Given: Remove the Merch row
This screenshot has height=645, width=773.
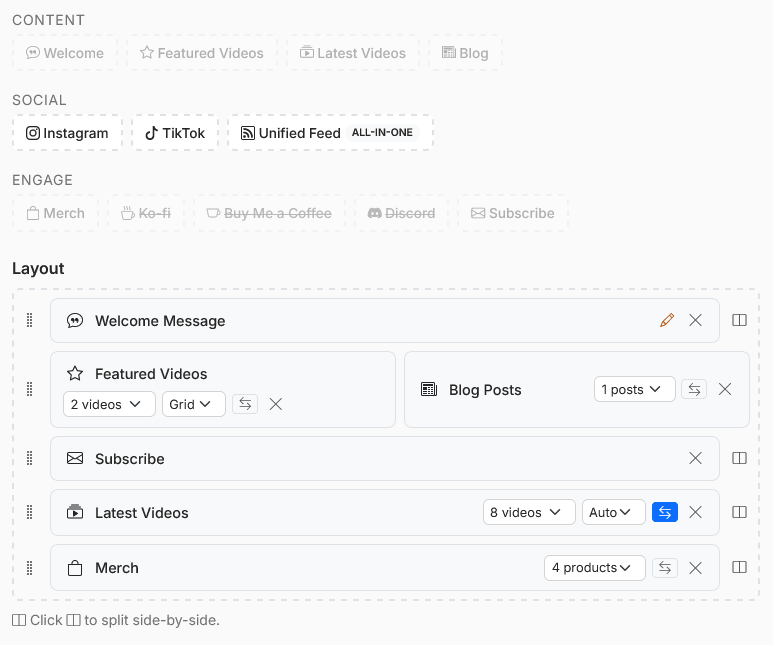Looking at the screenshot, I should click(695, 568).
